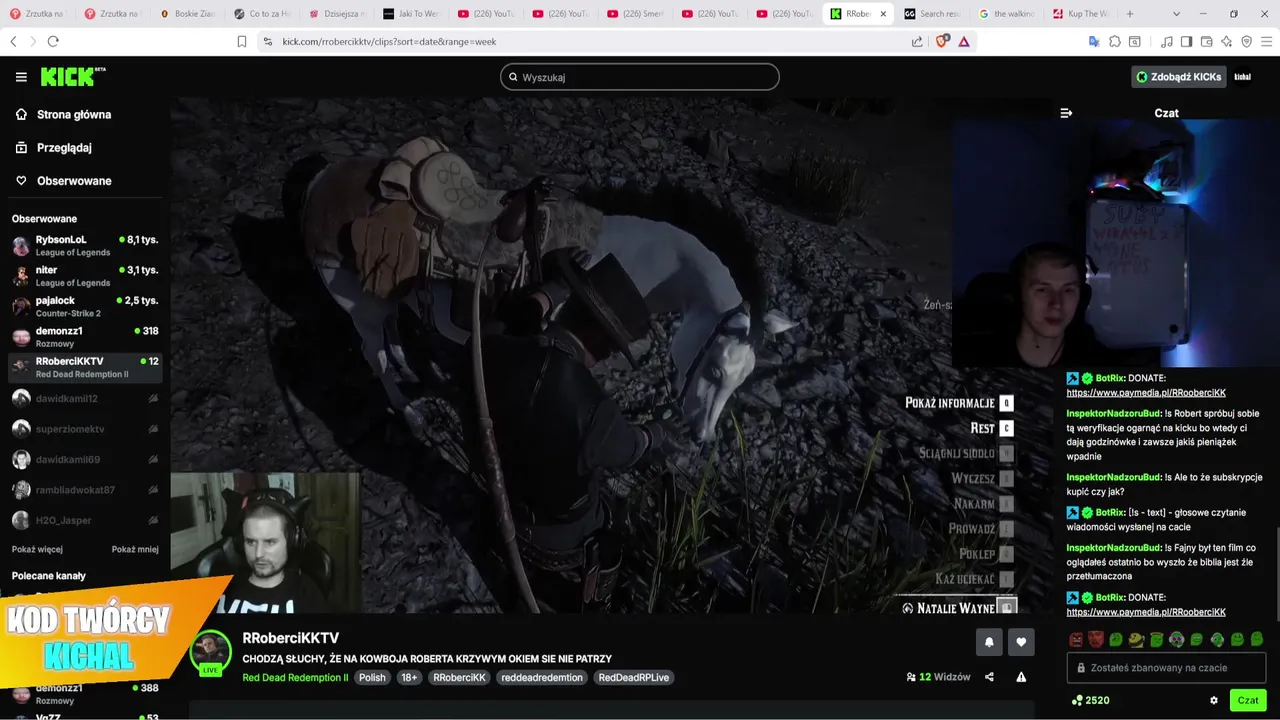Open demonzz1 channel with 318 viewers
1280x720 pixels.
tap(85, 337)
